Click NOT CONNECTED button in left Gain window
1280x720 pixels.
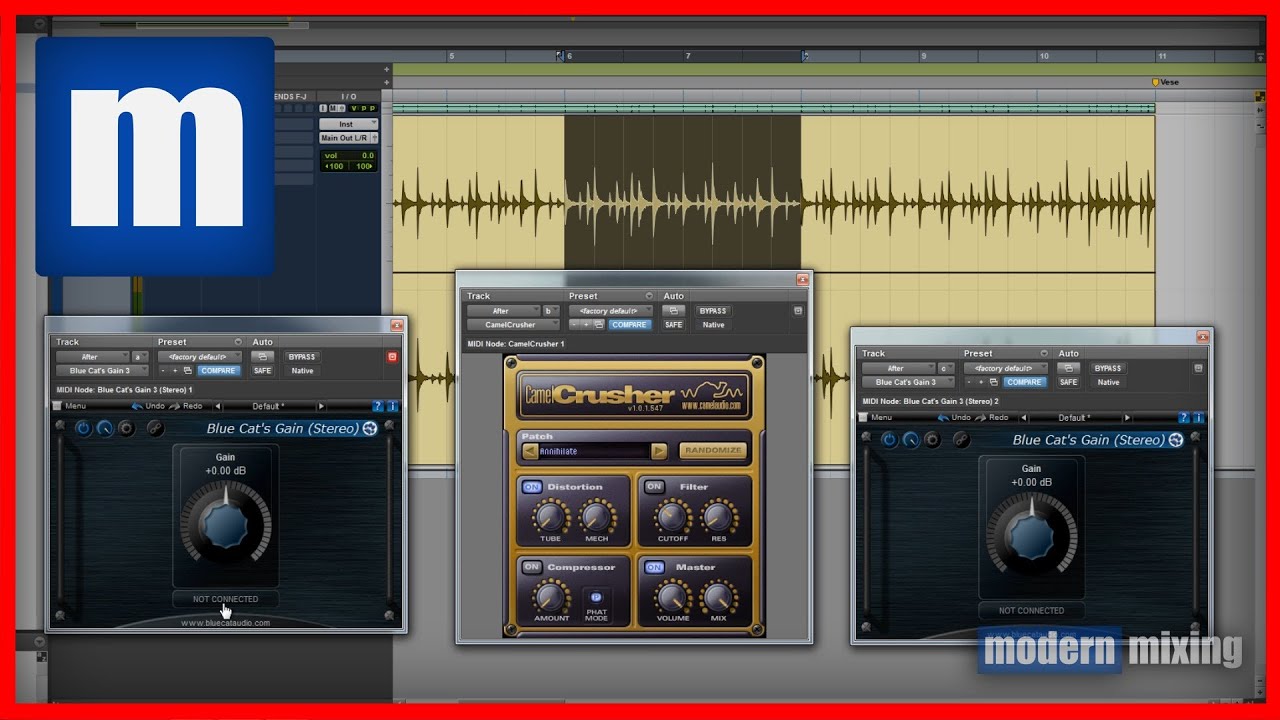coord(225,599)
